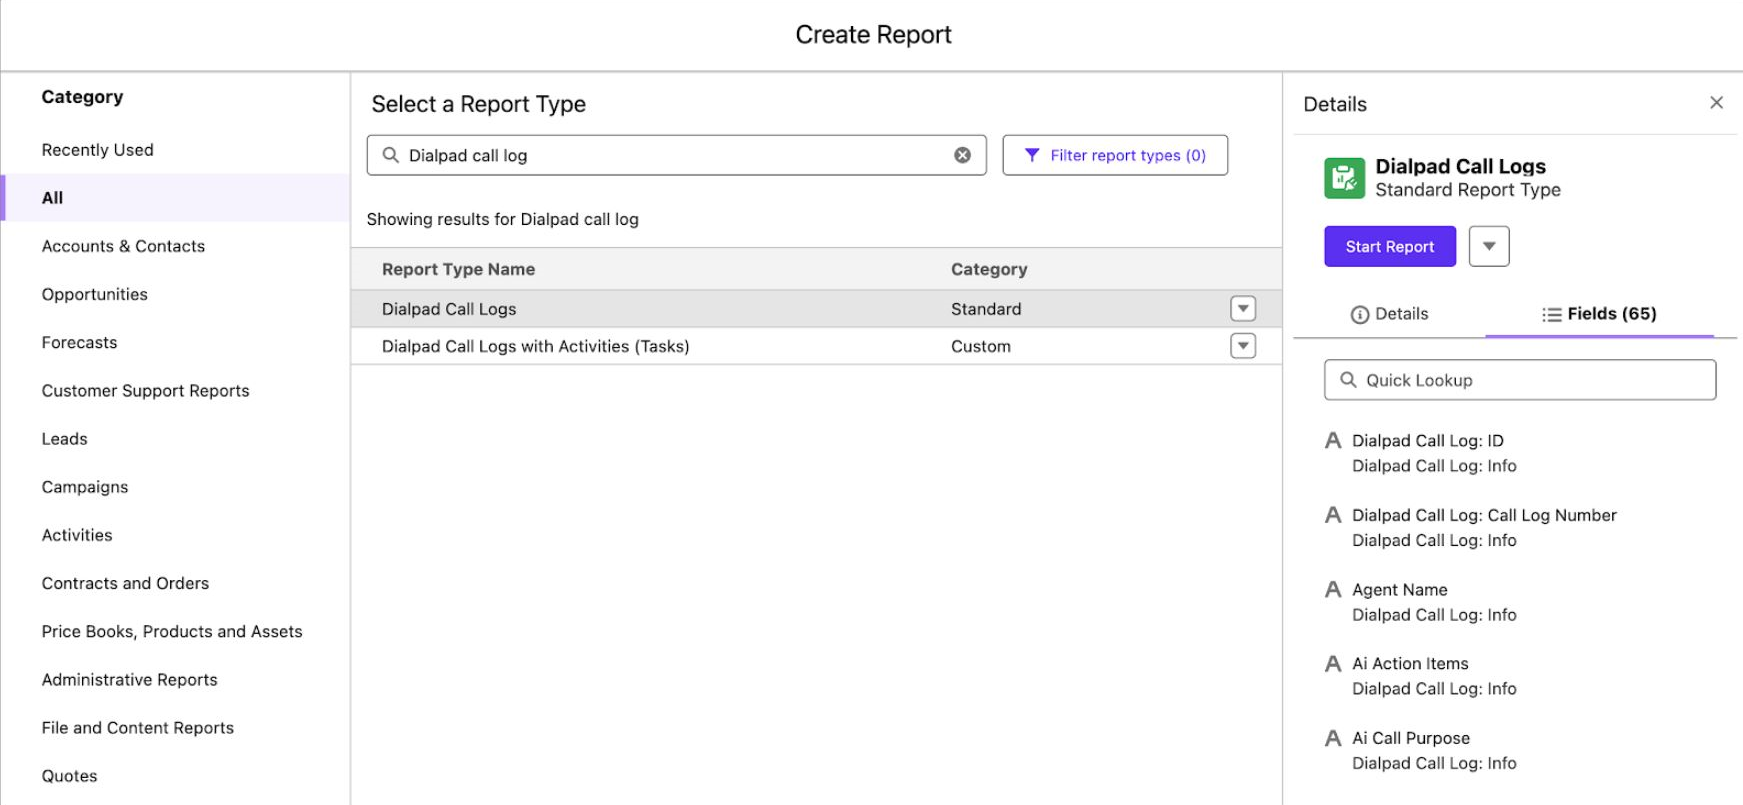The height and width of the screenshot is (805, 1743).
Task: Open the Administrative Reports category
Action: (x=129, y=680)
